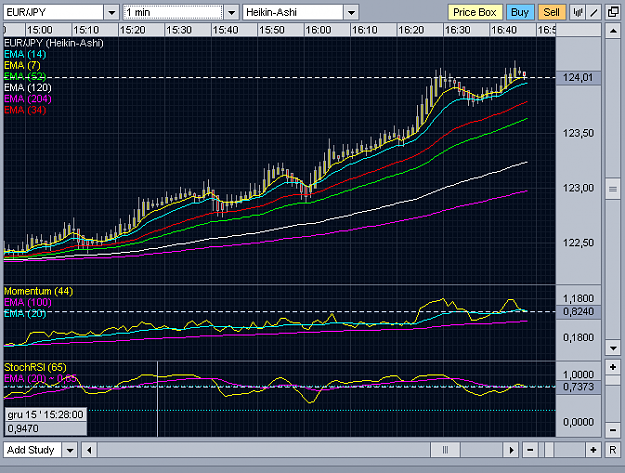Click the horizontal scroll right arrow

511,450
